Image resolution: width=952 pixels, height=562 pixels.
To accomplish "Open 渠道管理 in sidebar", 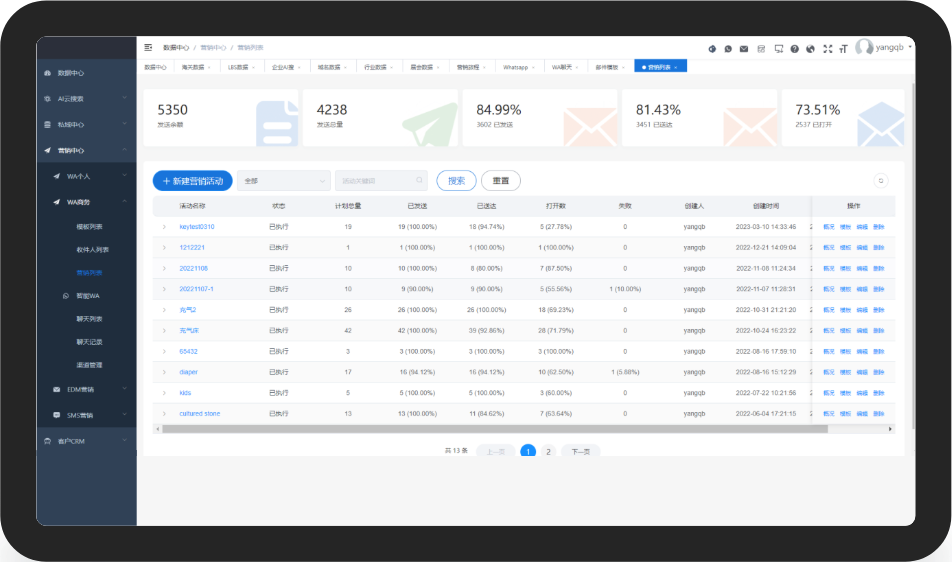I will click(x=89, y=365).
